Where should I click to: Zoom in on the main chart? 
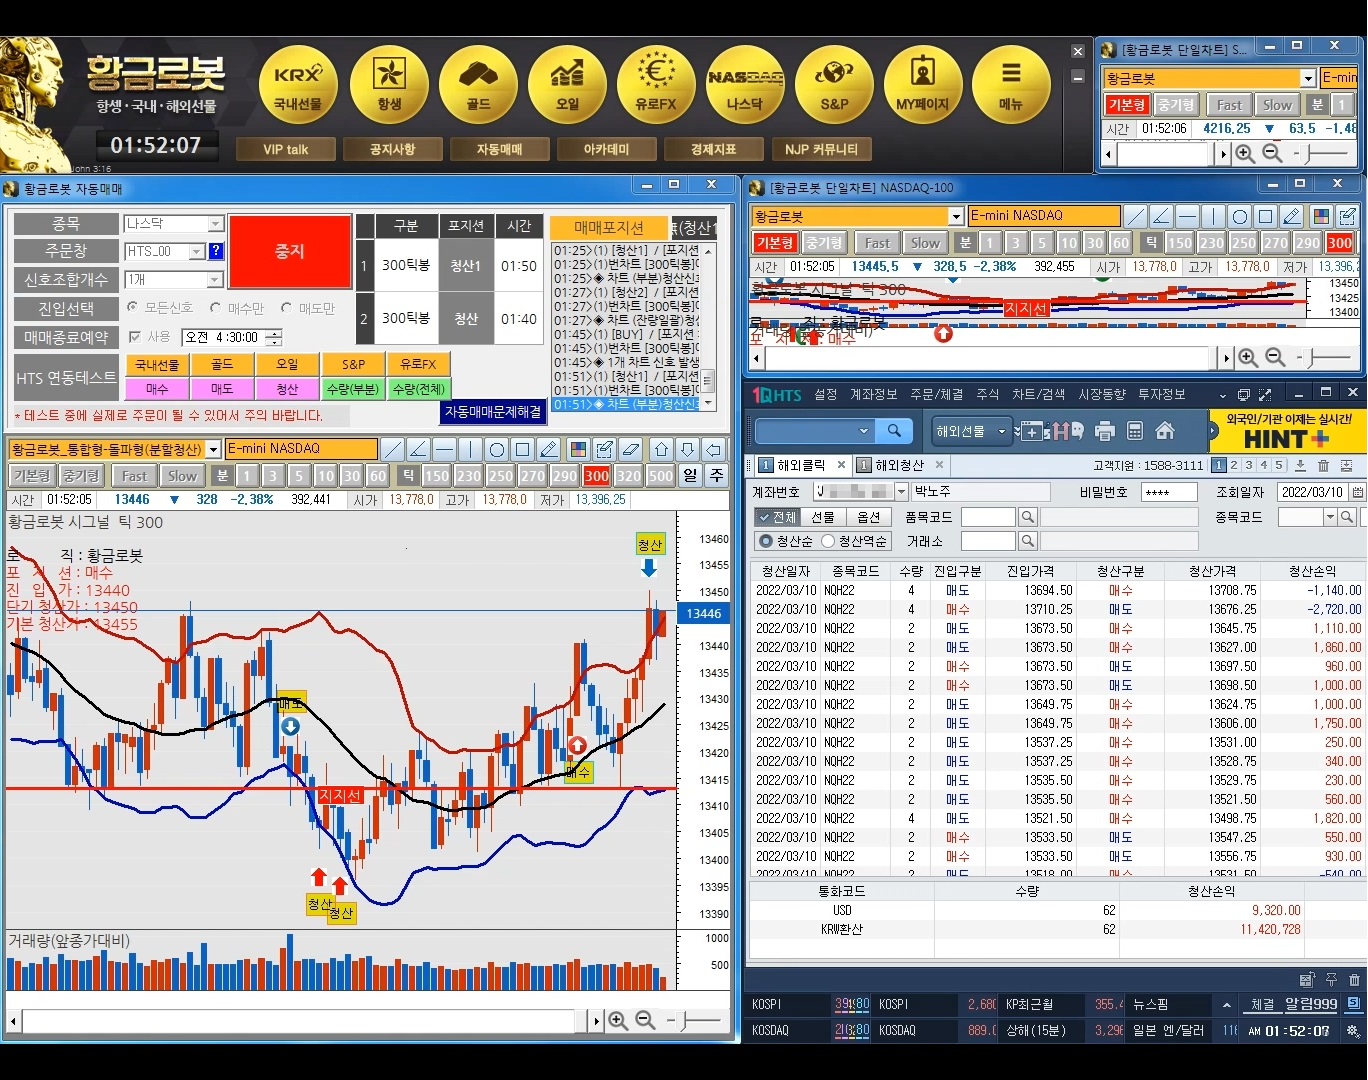(x=619, y=1021)
